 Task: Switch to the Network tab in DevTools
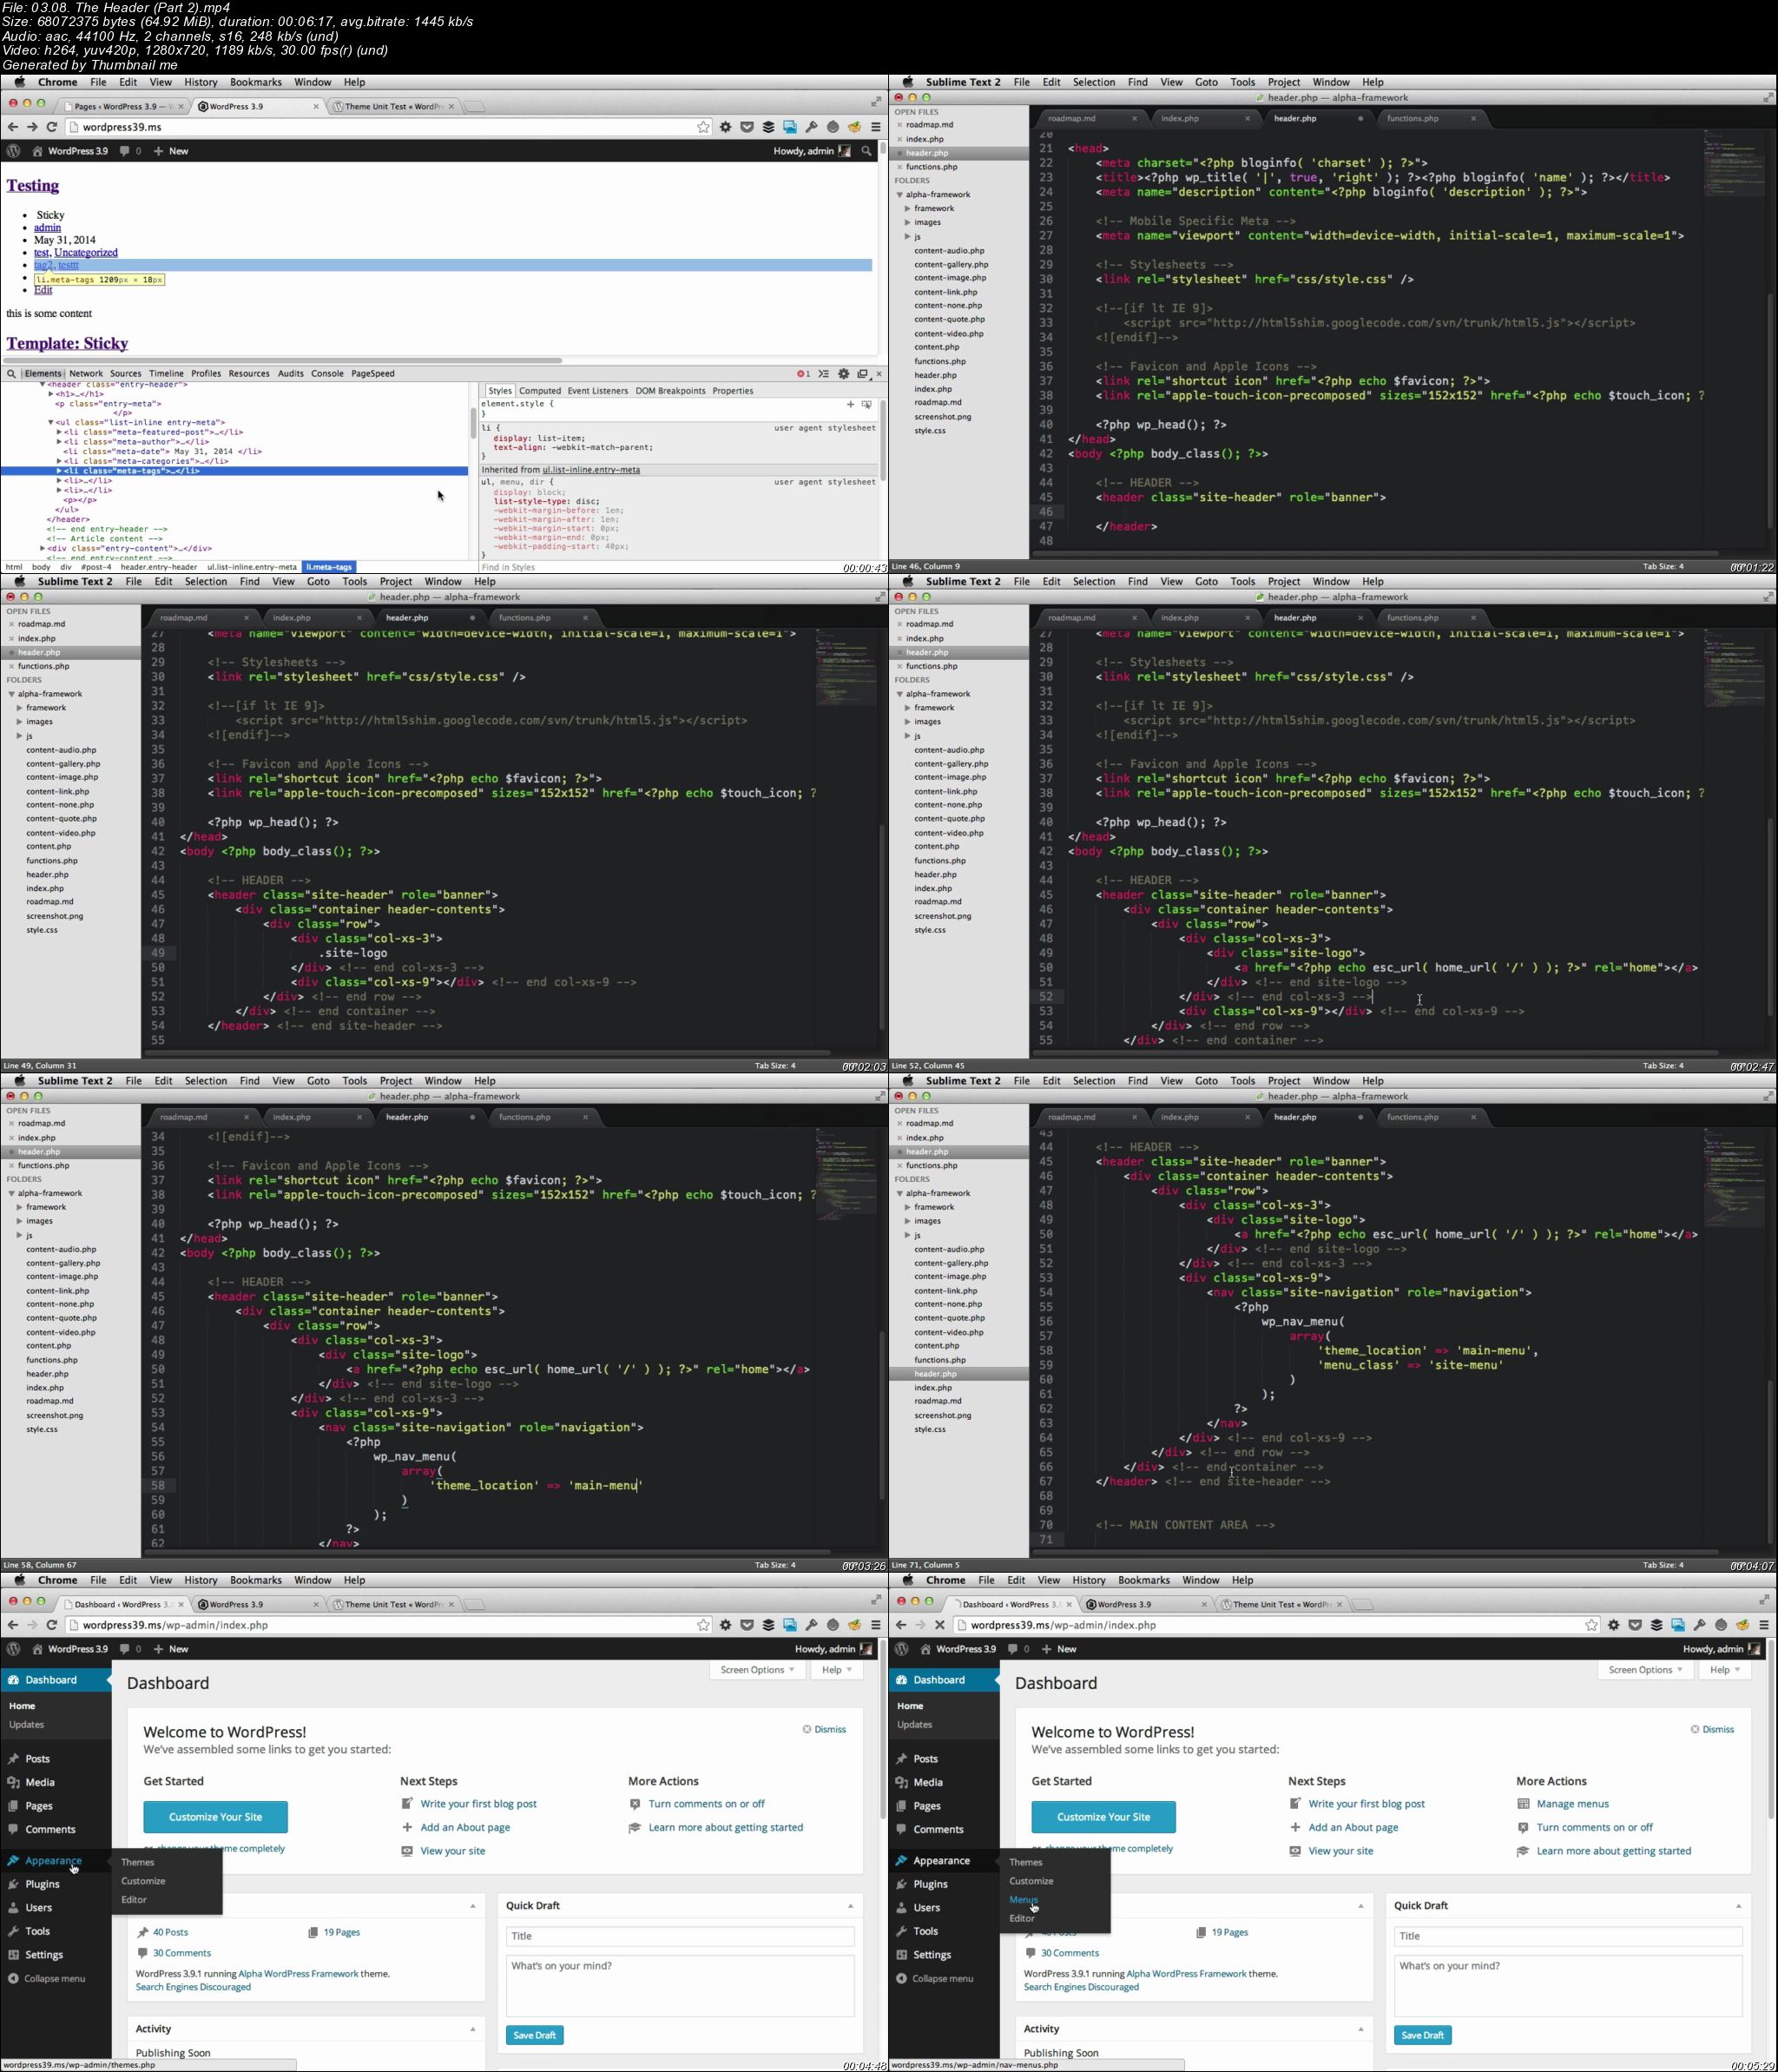[86, 374]
